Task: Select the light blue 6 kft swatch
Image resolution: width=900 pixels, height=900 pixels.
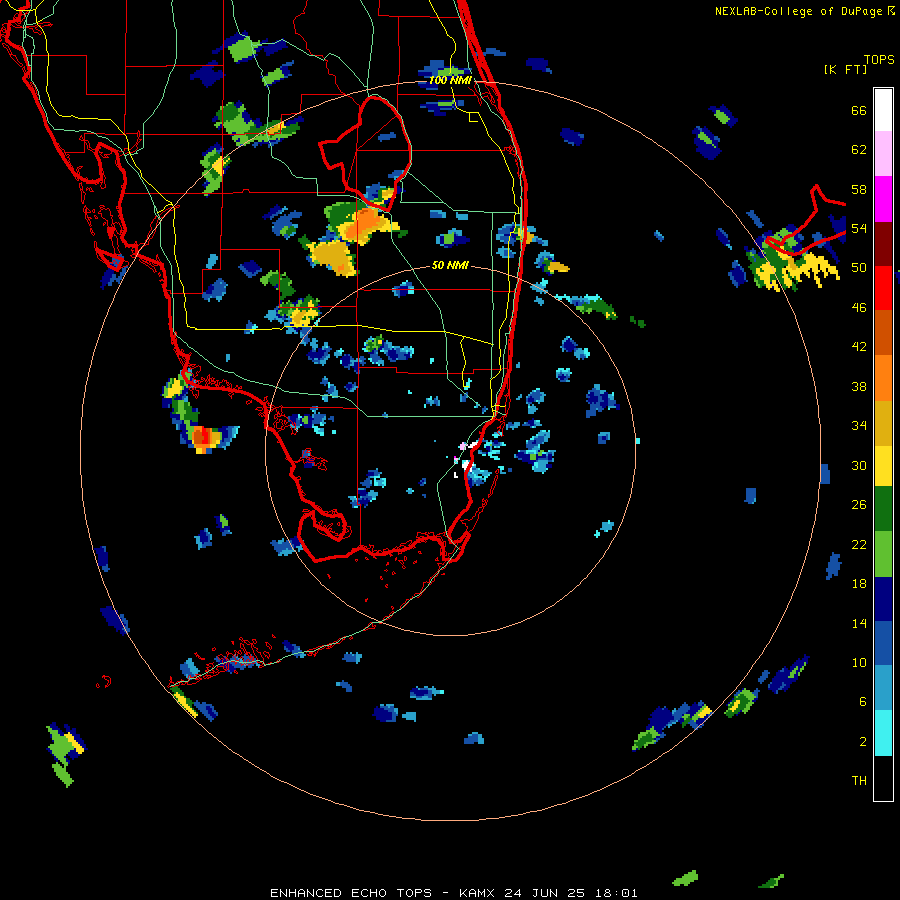Action: 883,688
